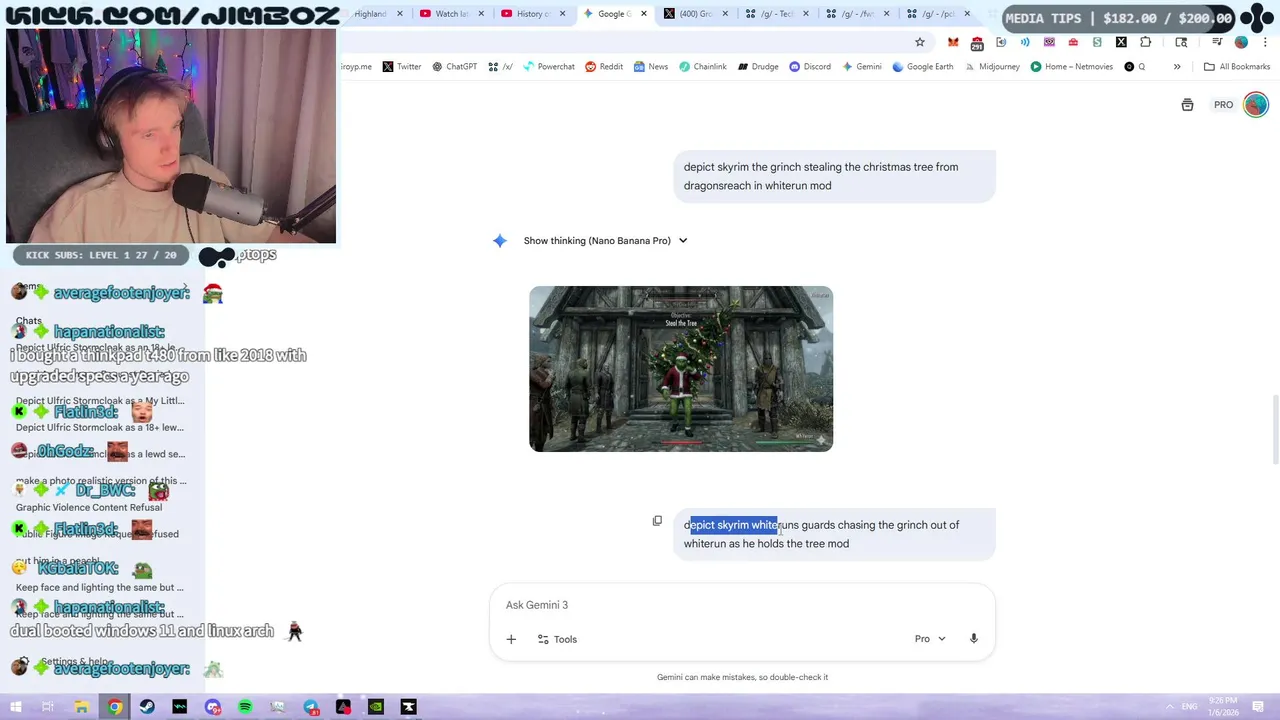Open Task View on the taskbar
Screen dimensions: 1280x720
[x=48, y=707]
